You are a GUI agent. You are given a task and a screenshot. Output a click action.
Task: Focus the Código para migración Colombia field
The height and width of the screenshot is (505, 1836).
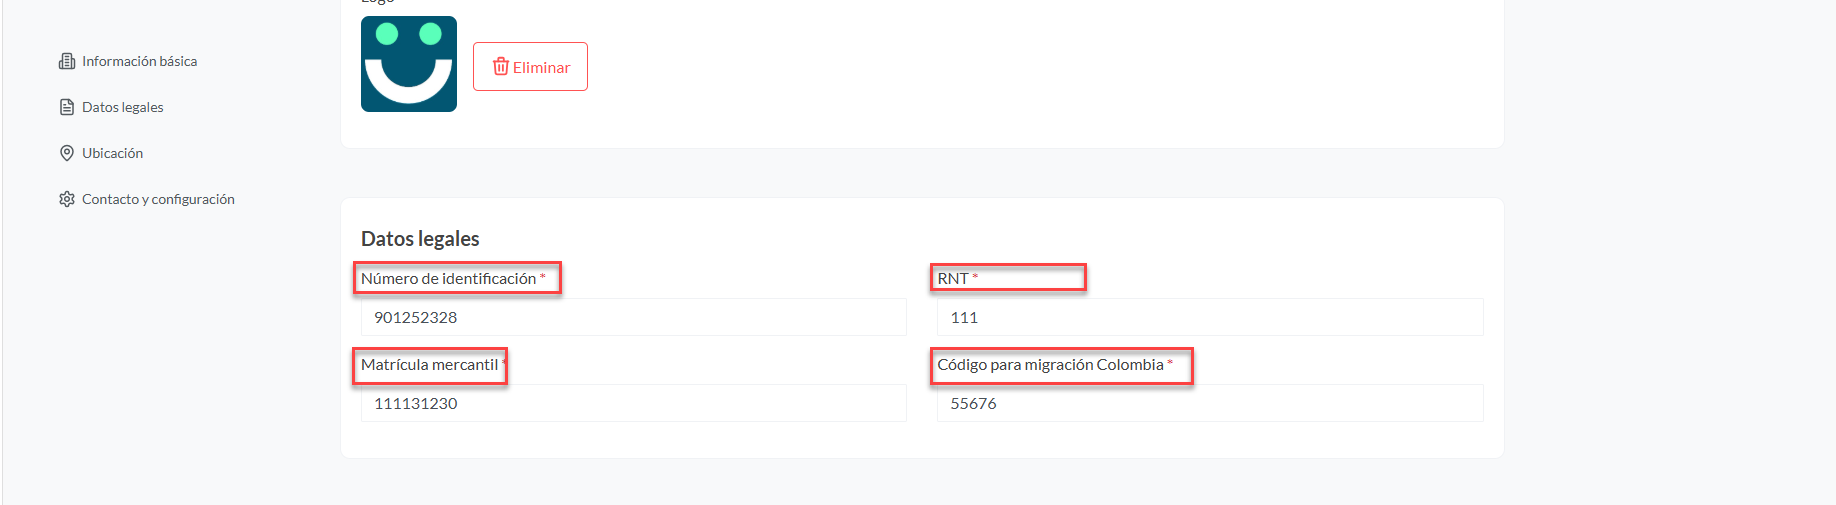coord(1209,403)
